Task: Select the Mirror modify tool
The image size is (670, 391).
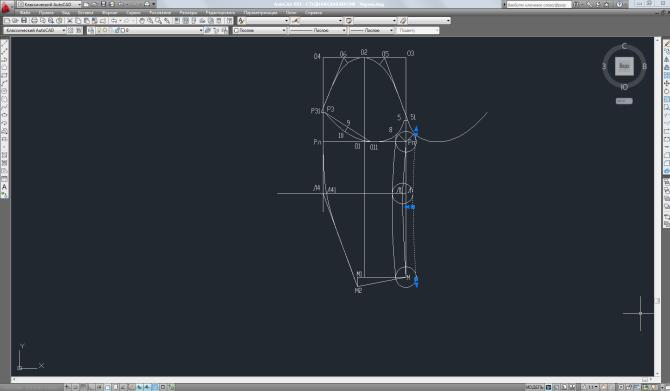Action: pos(667,59)
